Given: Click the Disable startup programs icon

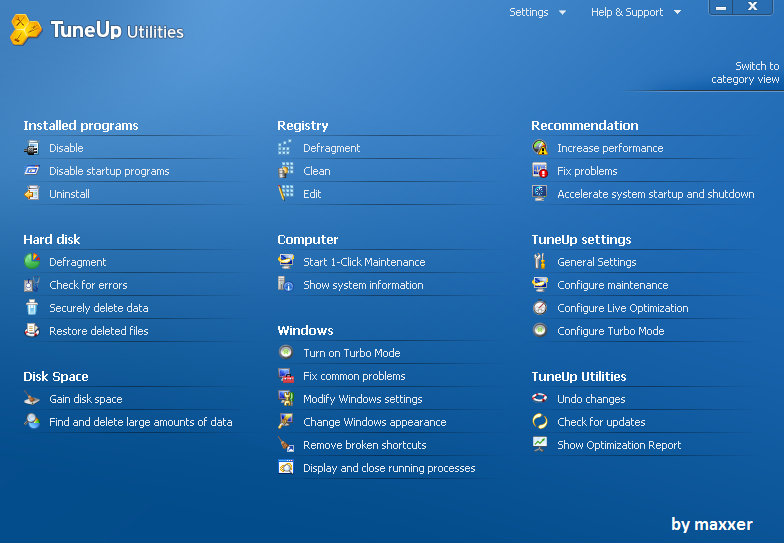Looking at the screenshot, I should click(32, 171).
